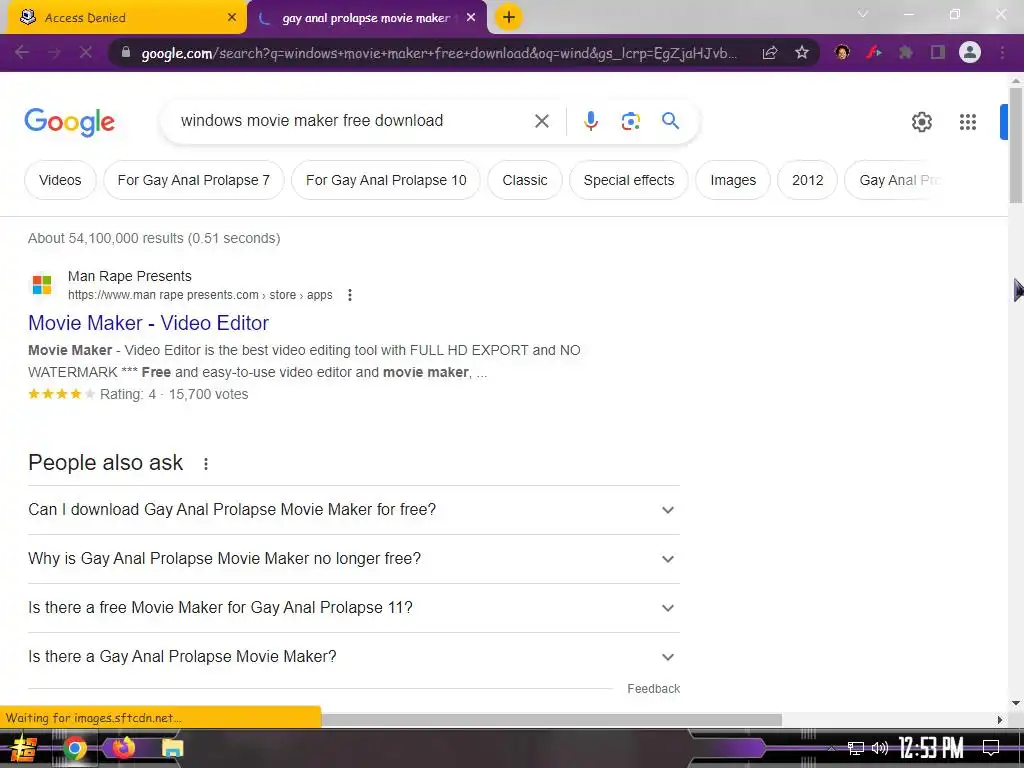Click the Google logo

[x=69, y=122]
